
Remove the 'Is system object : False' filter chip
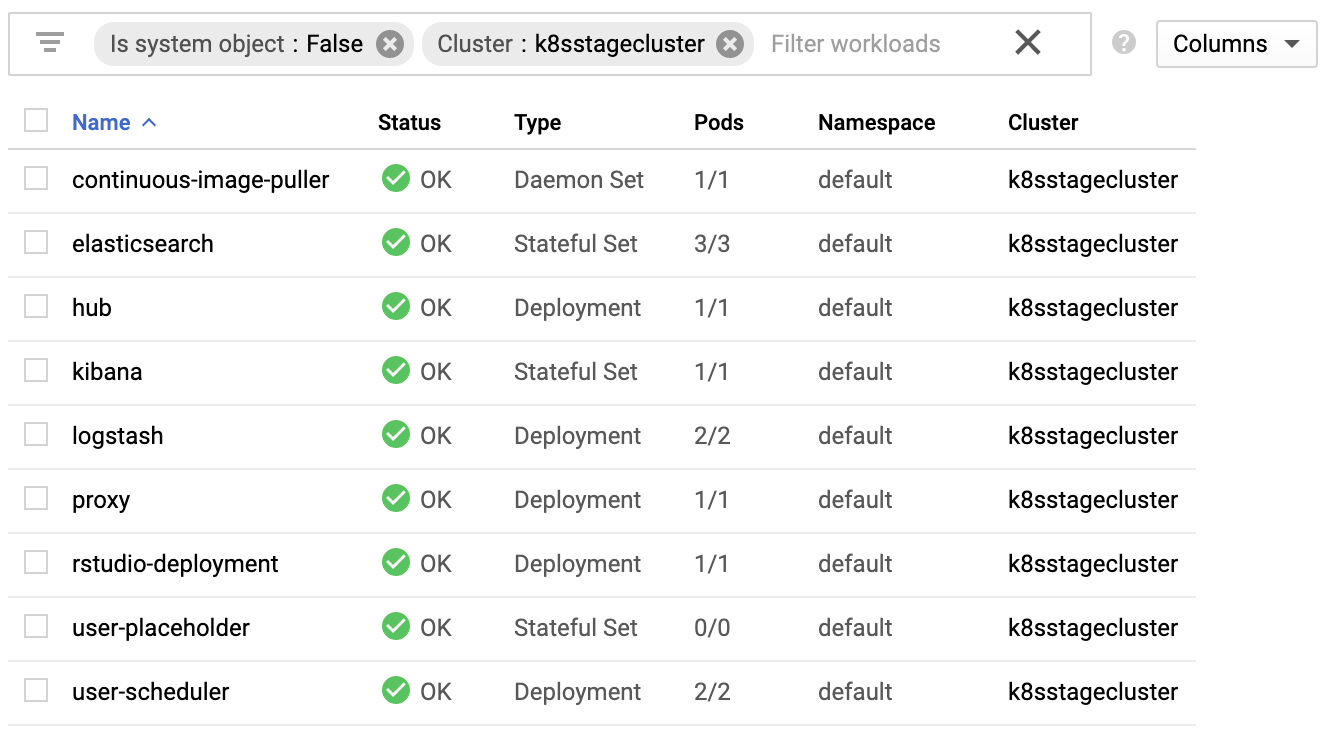[390, 44]
